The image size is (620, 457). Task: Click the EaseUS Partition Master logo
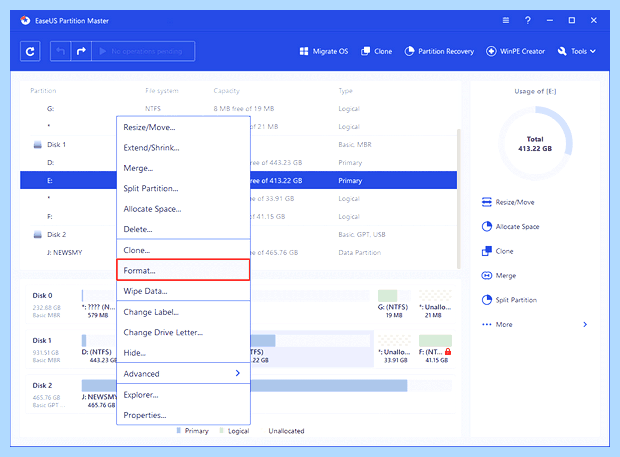pos(25,20)
